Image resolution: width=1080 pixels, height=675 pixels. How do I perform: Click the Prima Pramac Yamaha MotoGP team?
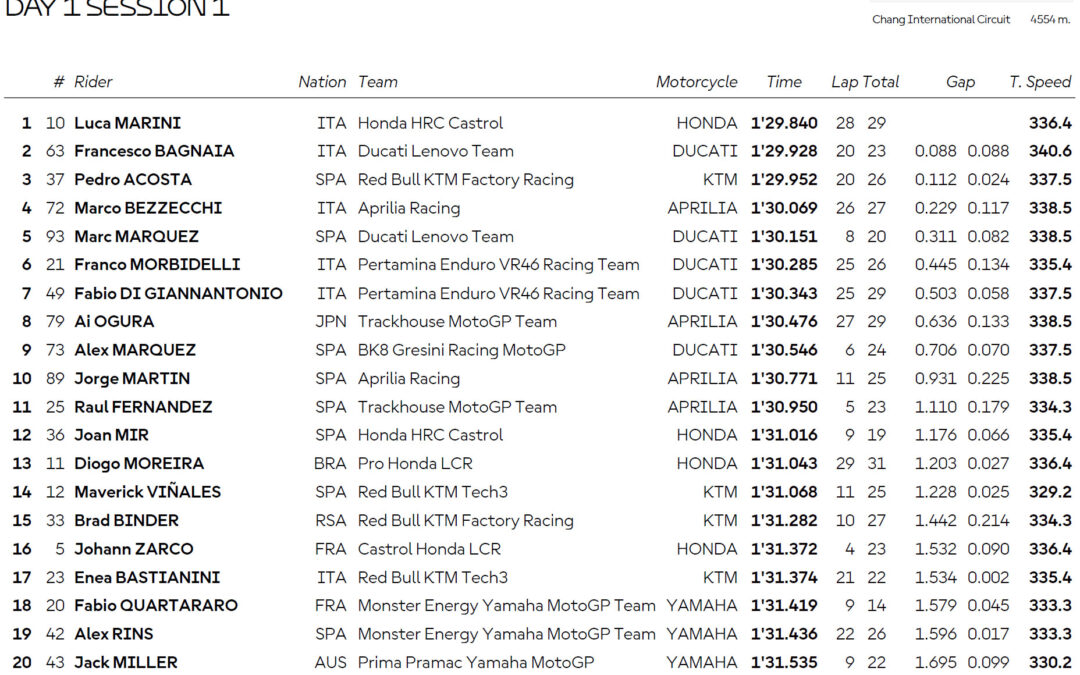pos(476,662)
